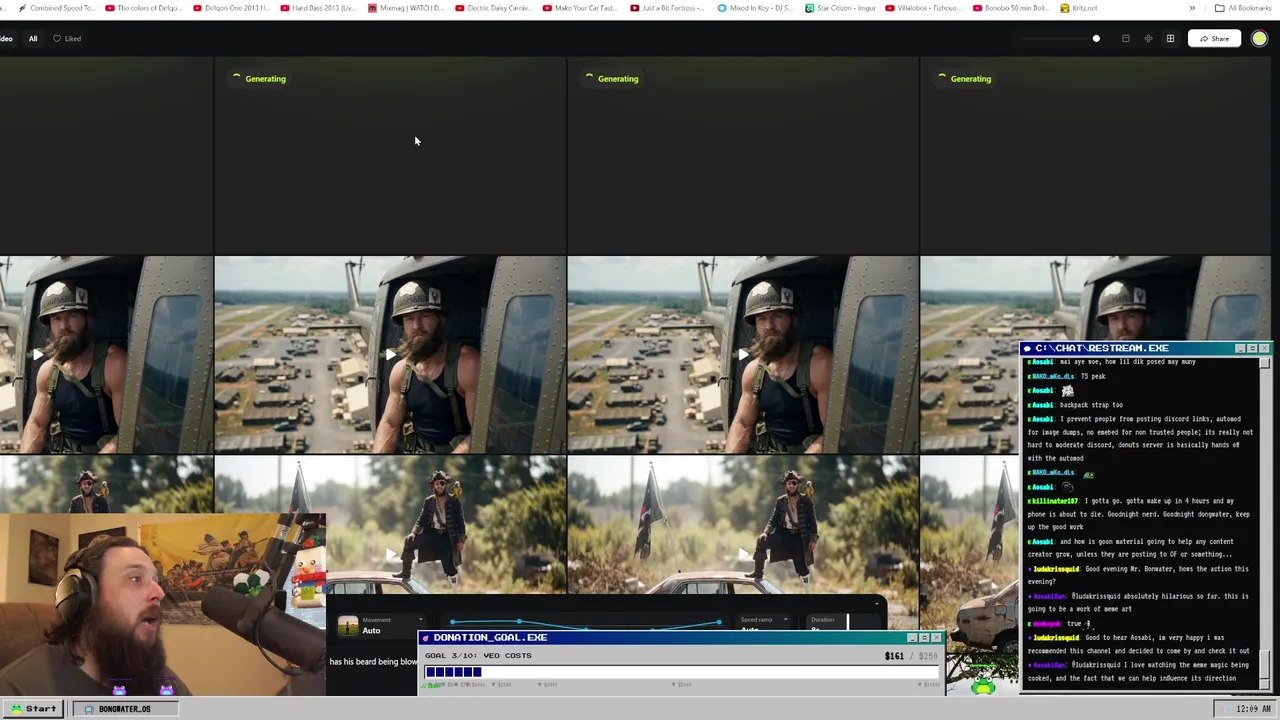The width and height of the screenshot is (1280, 720).
Task: Minimize the DONATION_GOAL.EXE window
Action: point(912,637)
